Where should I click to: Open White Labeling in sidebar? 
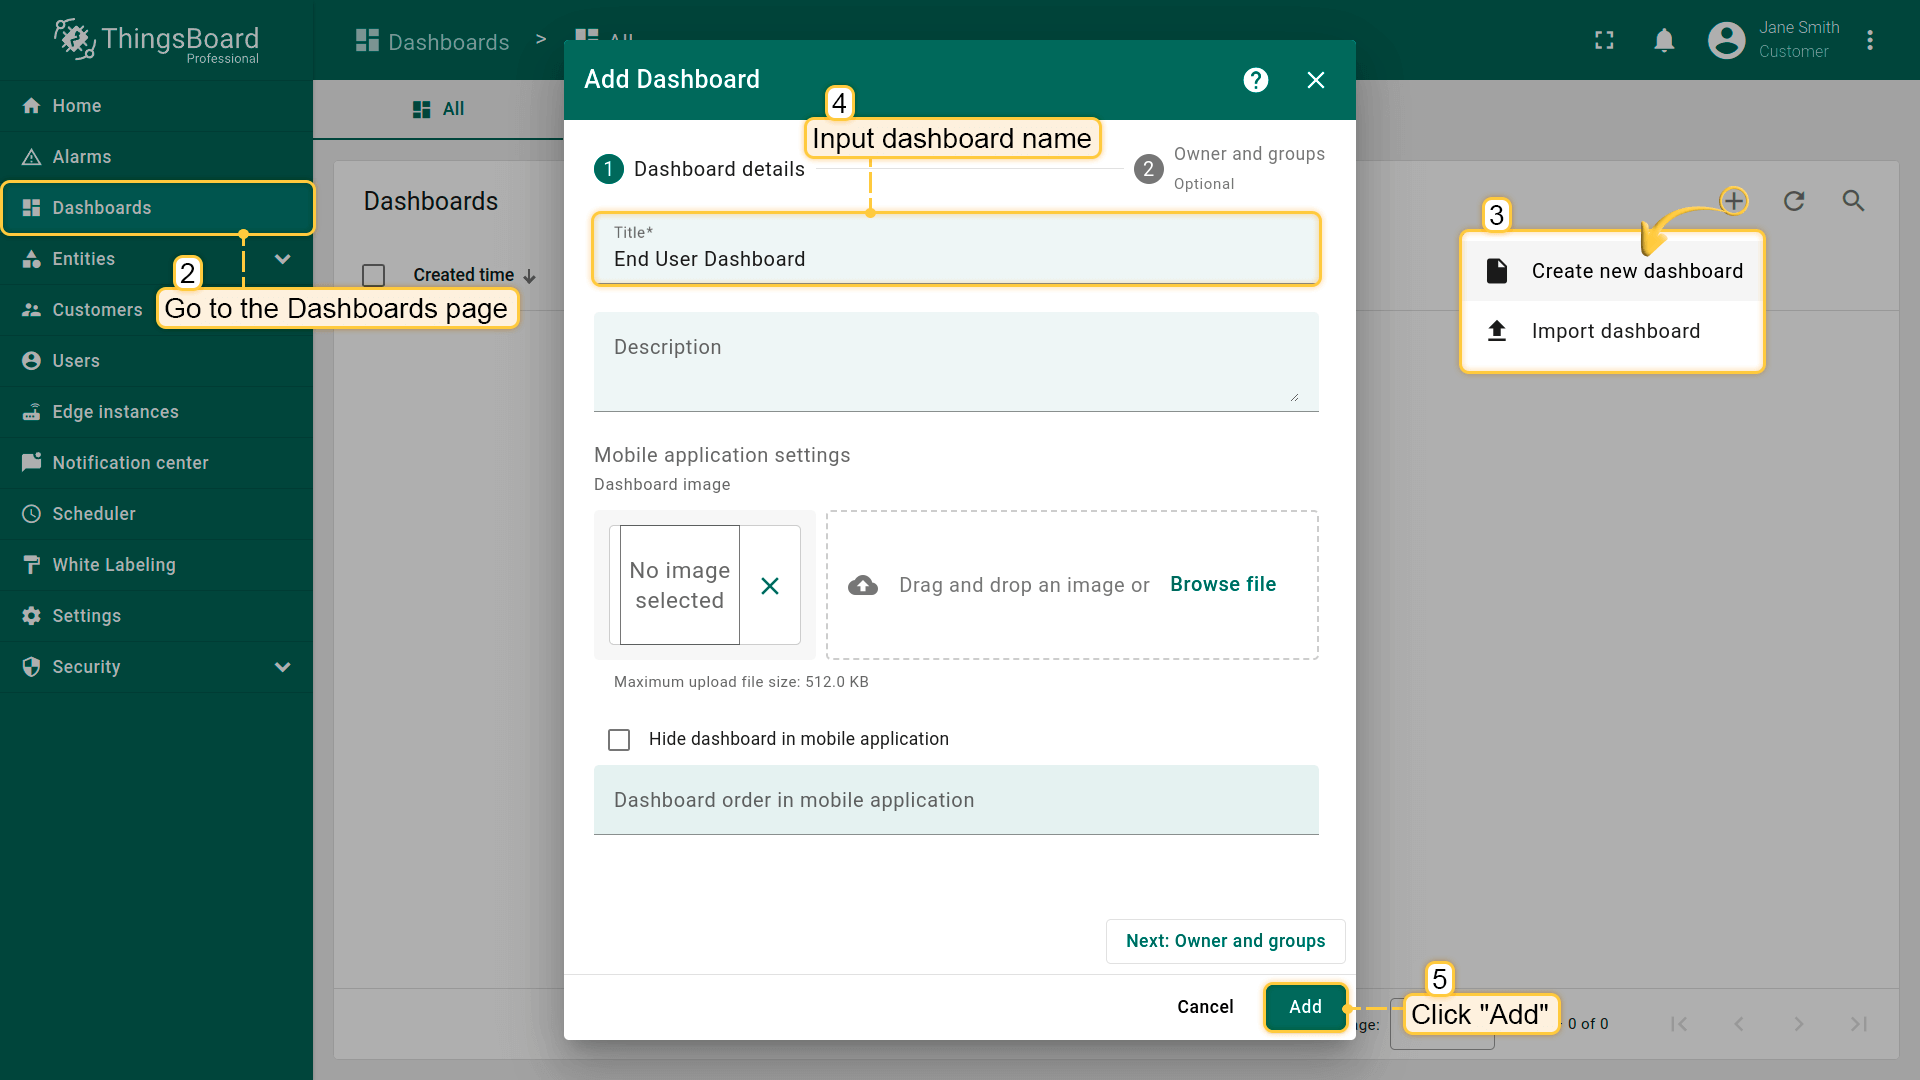click(x=114, y=565)
